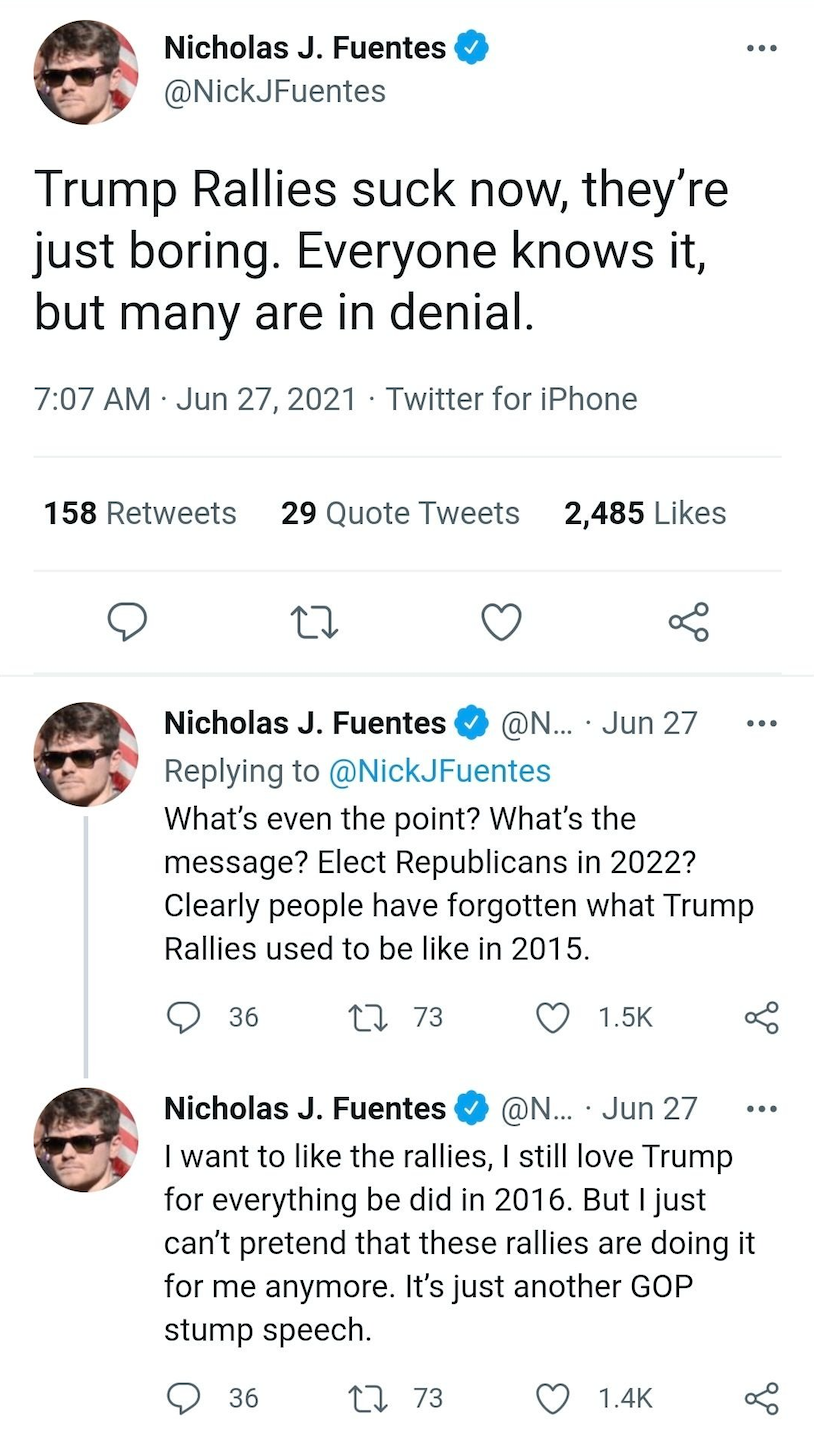Open more options on the last reply
This screenshot has width=814, height=1434.
(762, 1108)
